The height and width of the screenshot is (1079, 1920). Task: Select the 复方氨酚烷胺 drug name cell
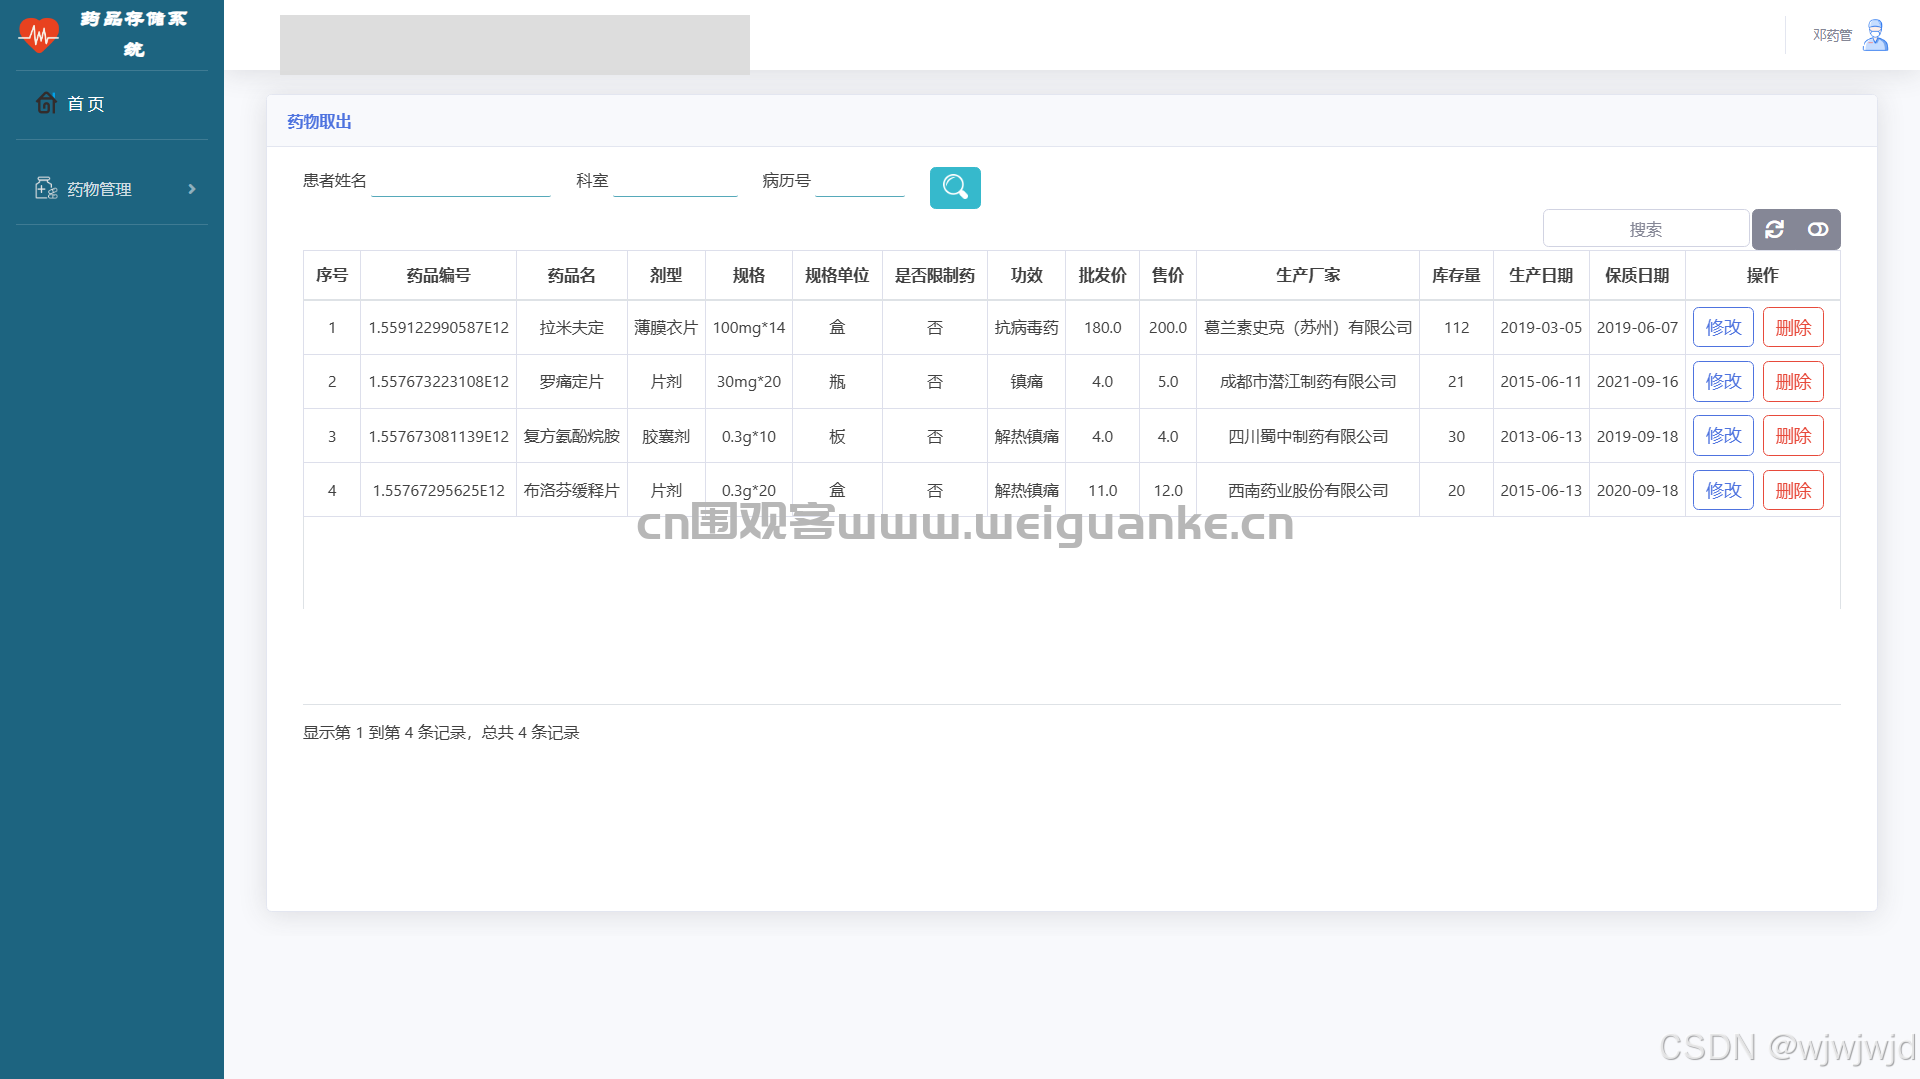(571, 436)
